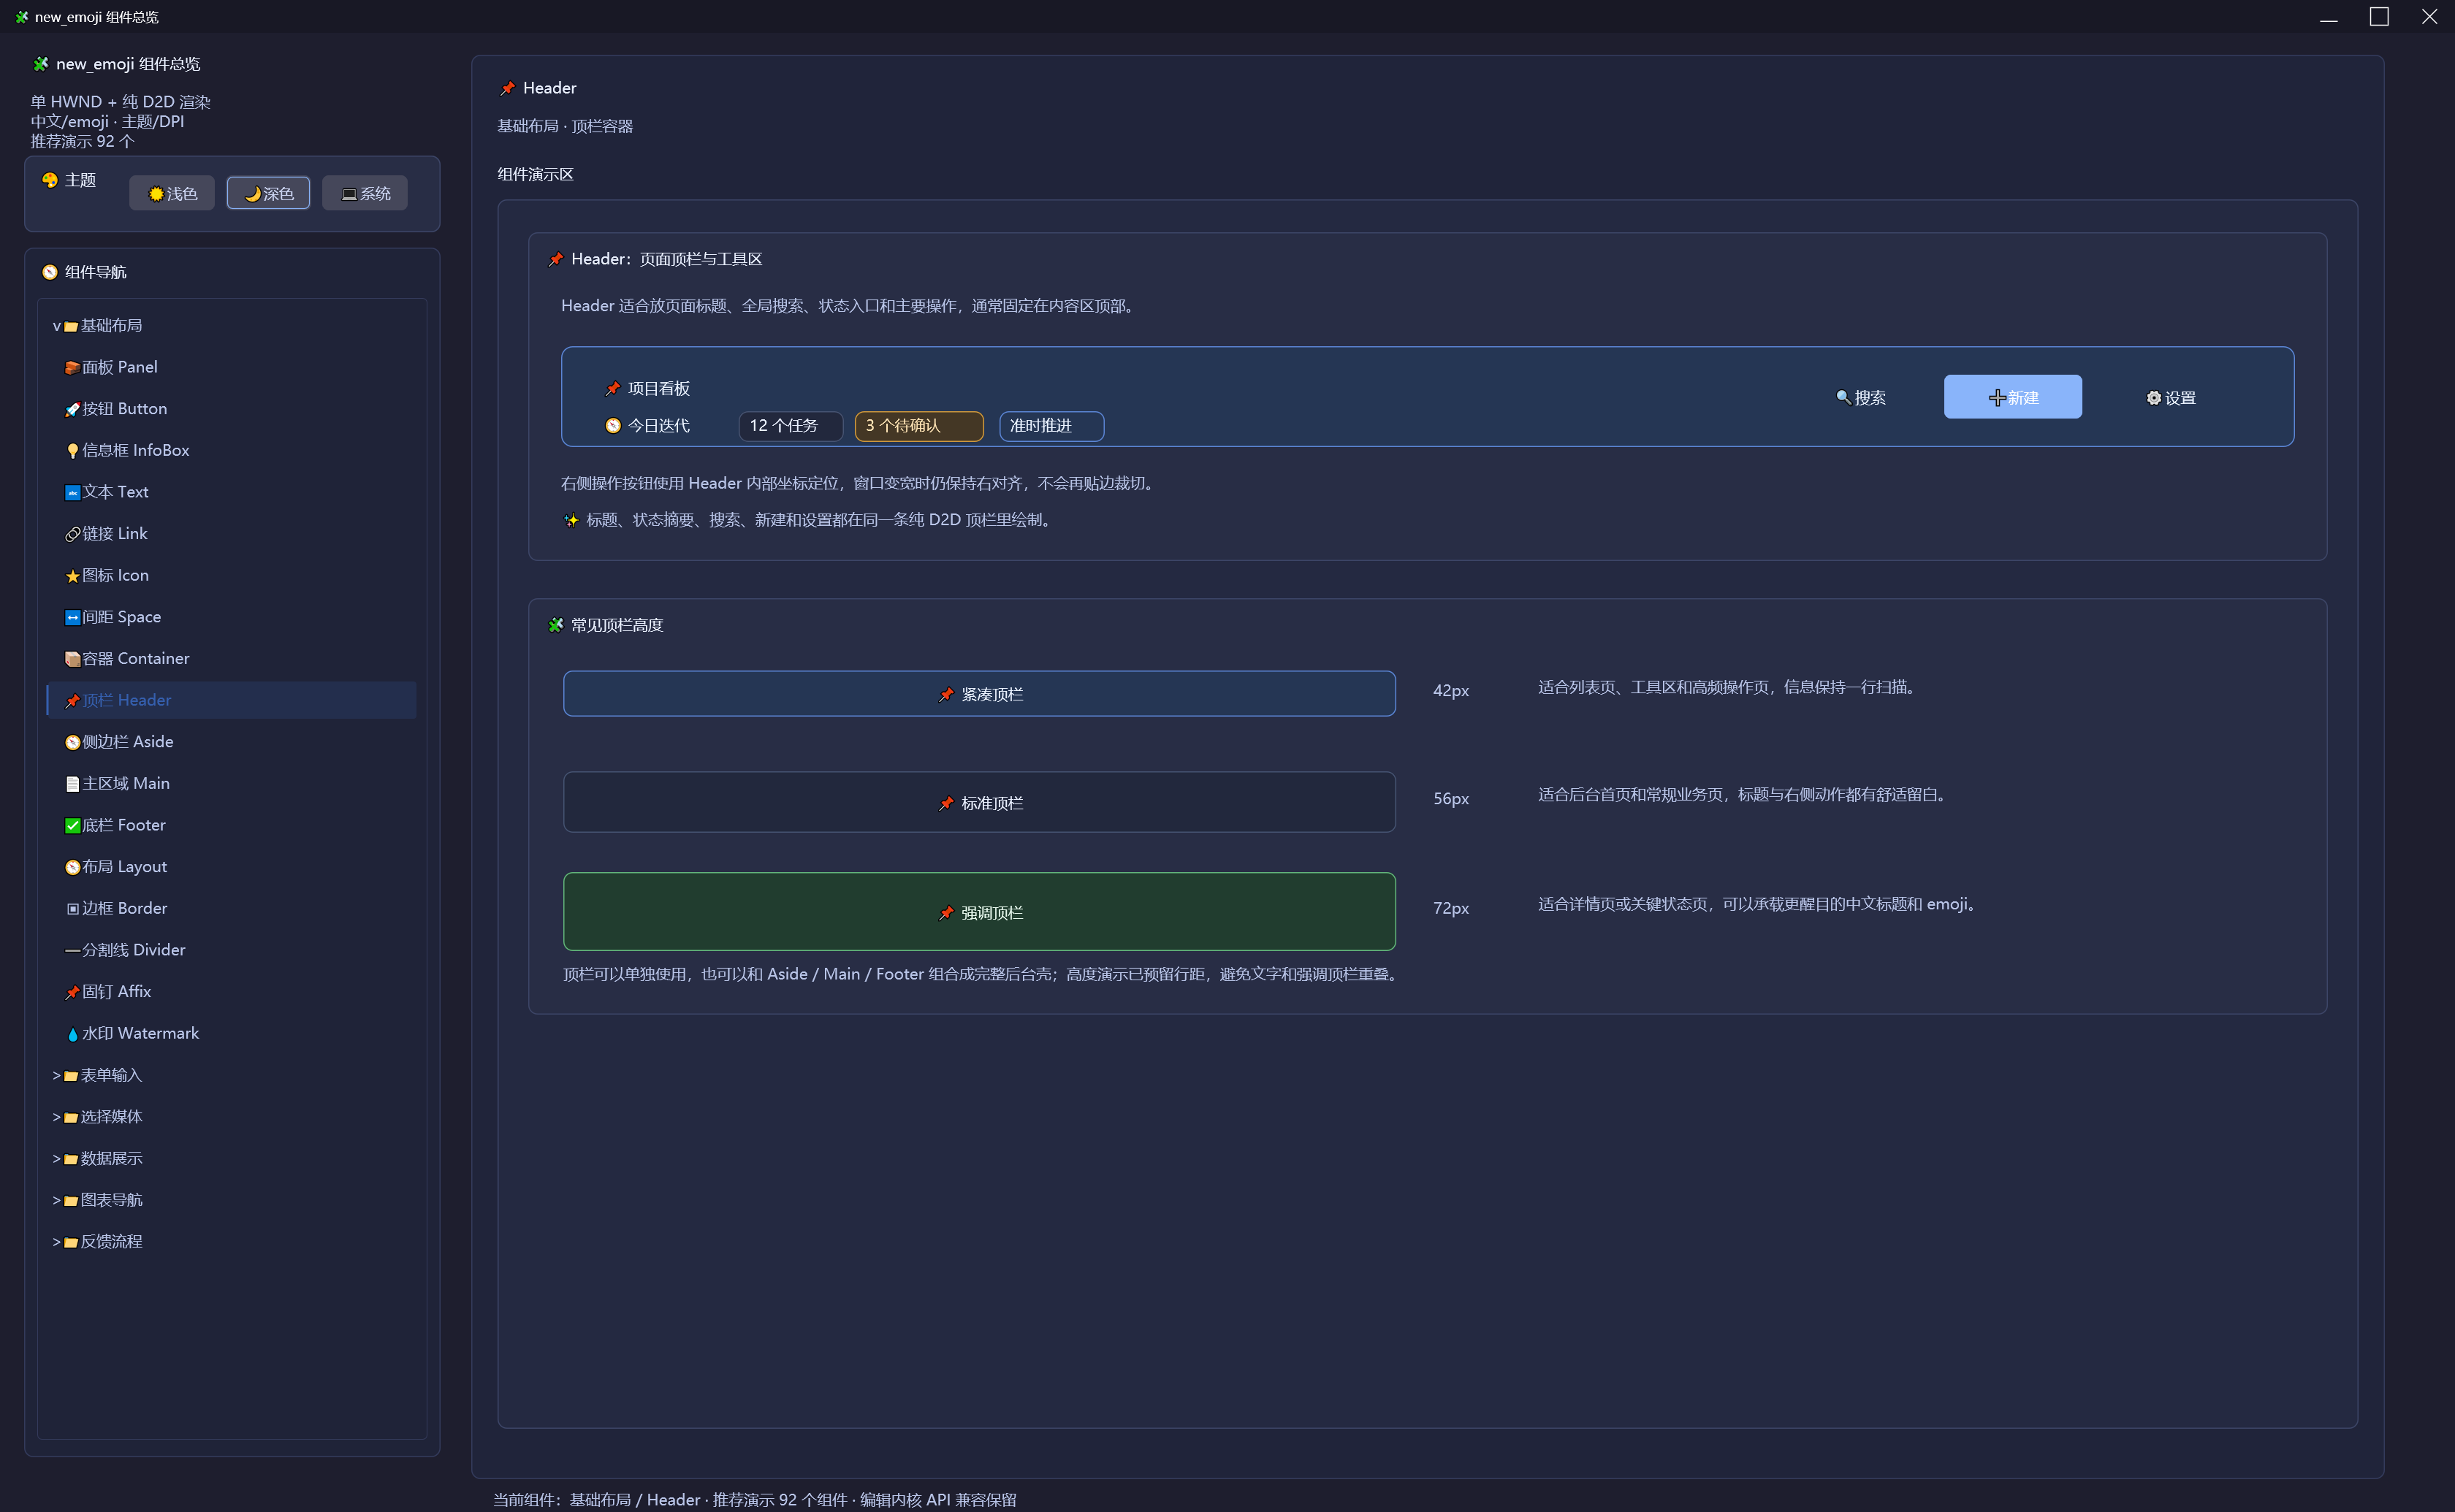Click the rocket icon beside 按钮 Button

click(72, 410)
